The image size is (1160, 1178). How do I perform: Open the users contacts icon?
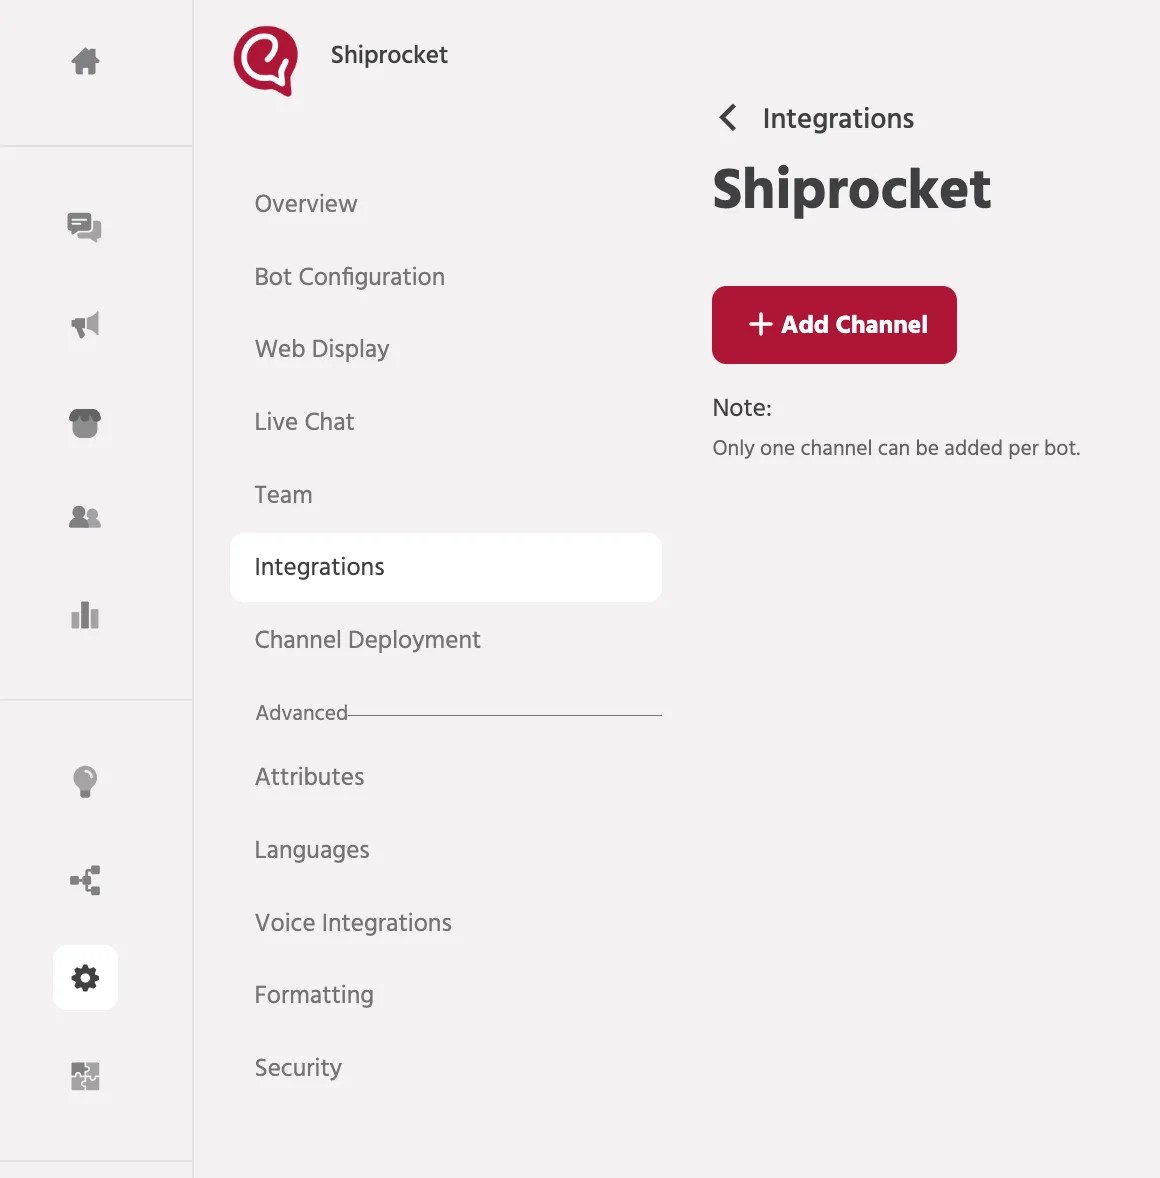pos(85,517)
